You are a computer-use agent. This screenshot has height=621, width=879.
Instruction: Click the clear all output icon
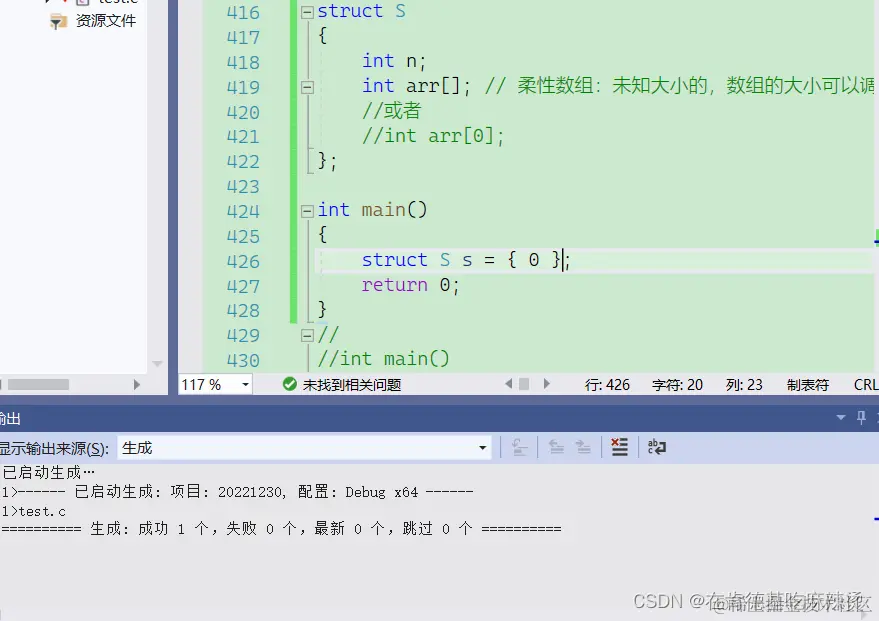tap(619, 447)
